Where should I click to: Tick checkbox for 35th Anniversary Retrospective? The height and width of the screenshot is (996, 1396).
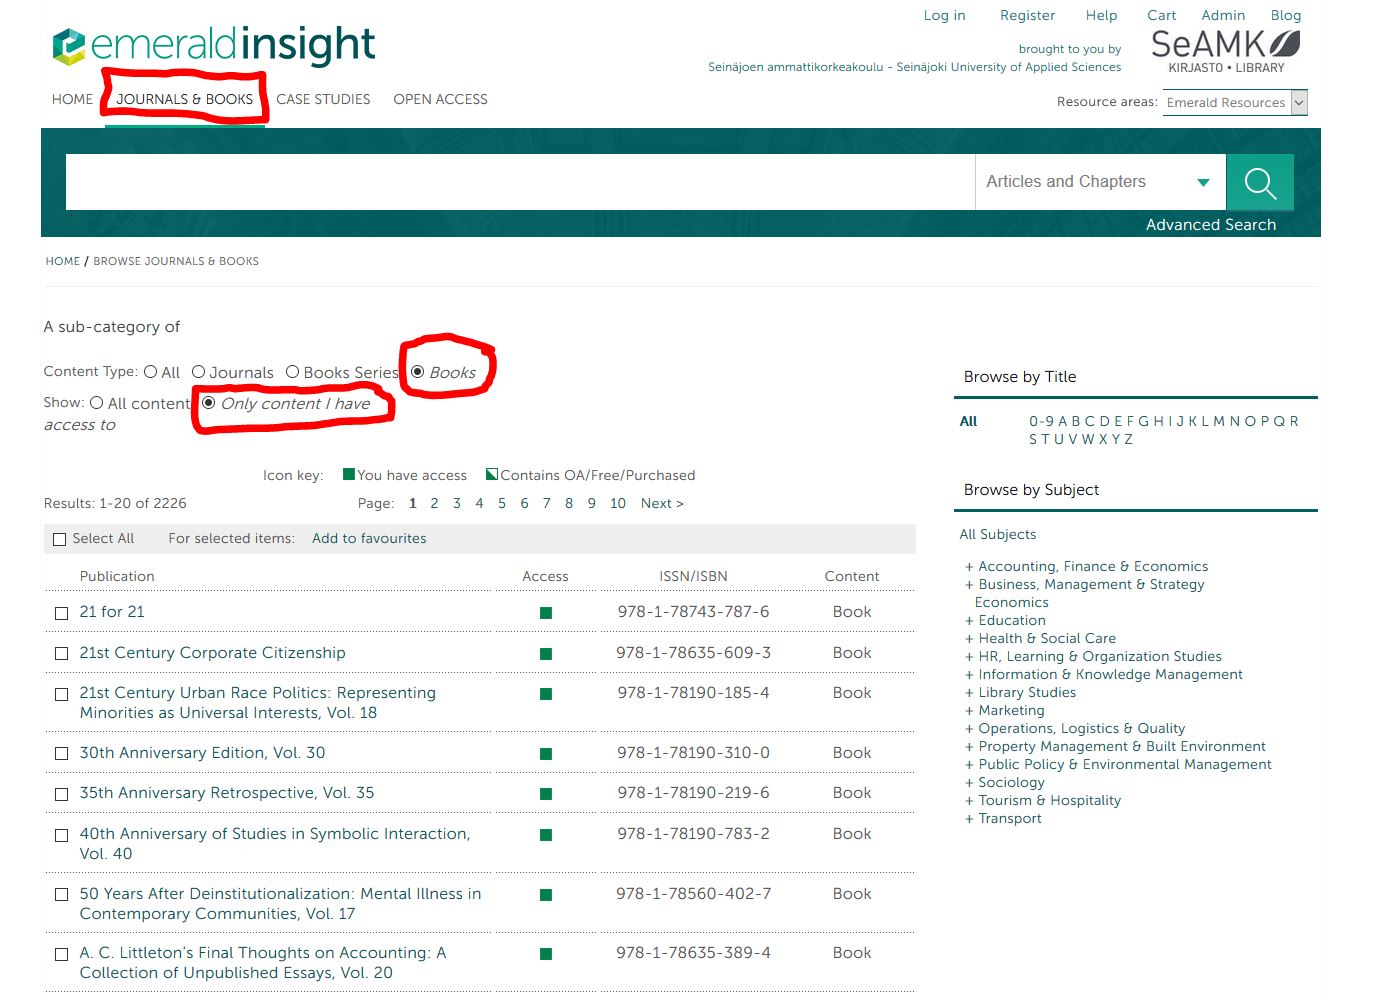click(61, 794)
